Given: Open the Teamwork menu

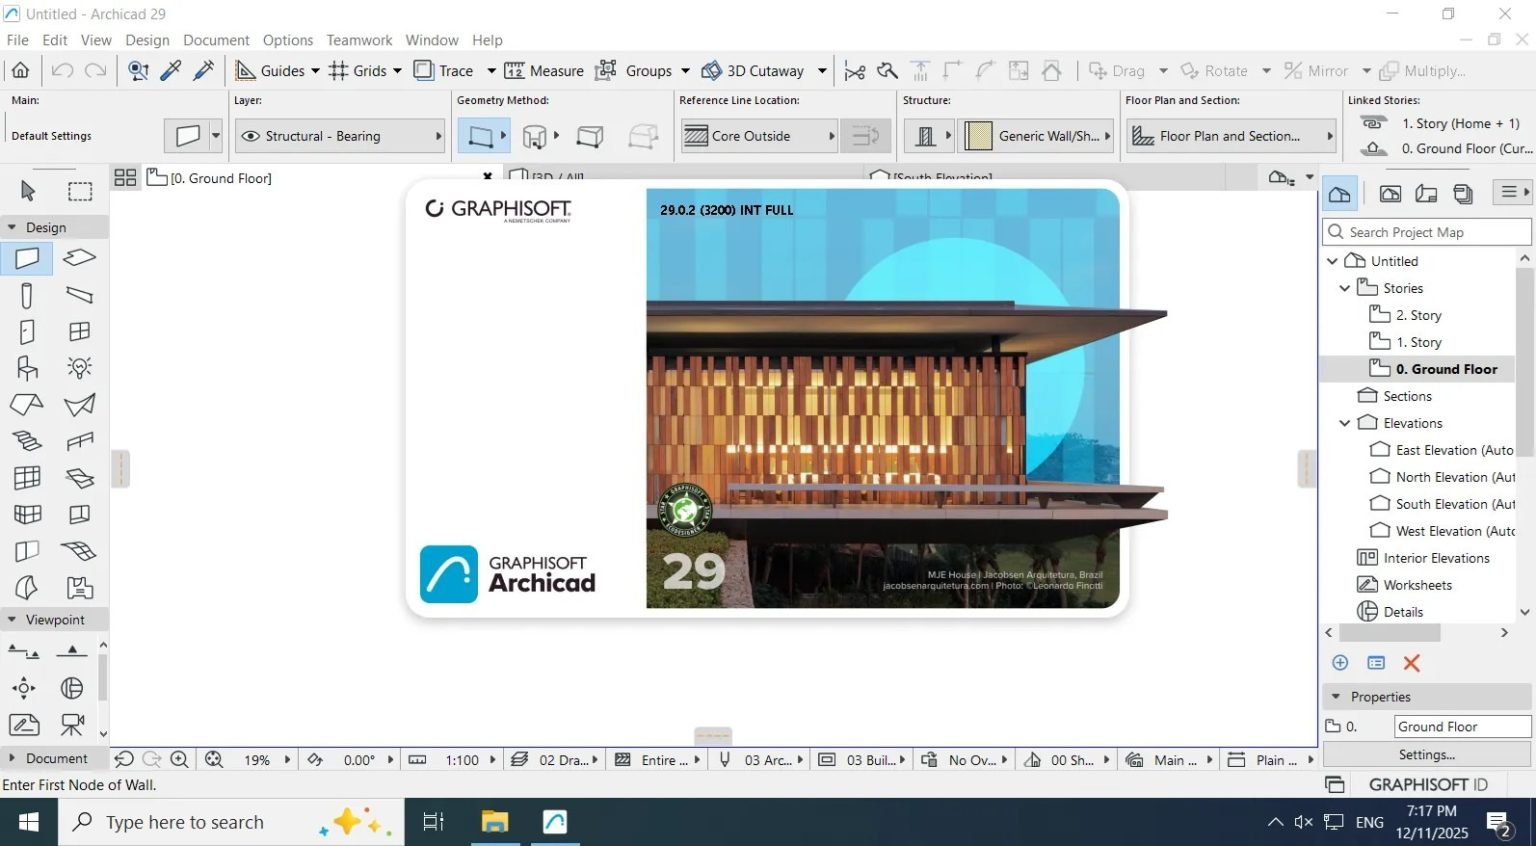Looking at the screenshot, I should (x=359, y=40).
